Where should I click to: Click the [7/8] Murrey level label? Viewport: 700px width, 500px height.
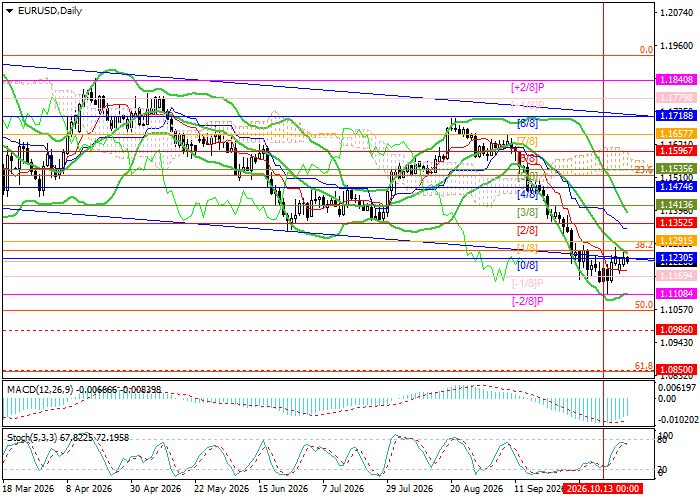point(527,142)
